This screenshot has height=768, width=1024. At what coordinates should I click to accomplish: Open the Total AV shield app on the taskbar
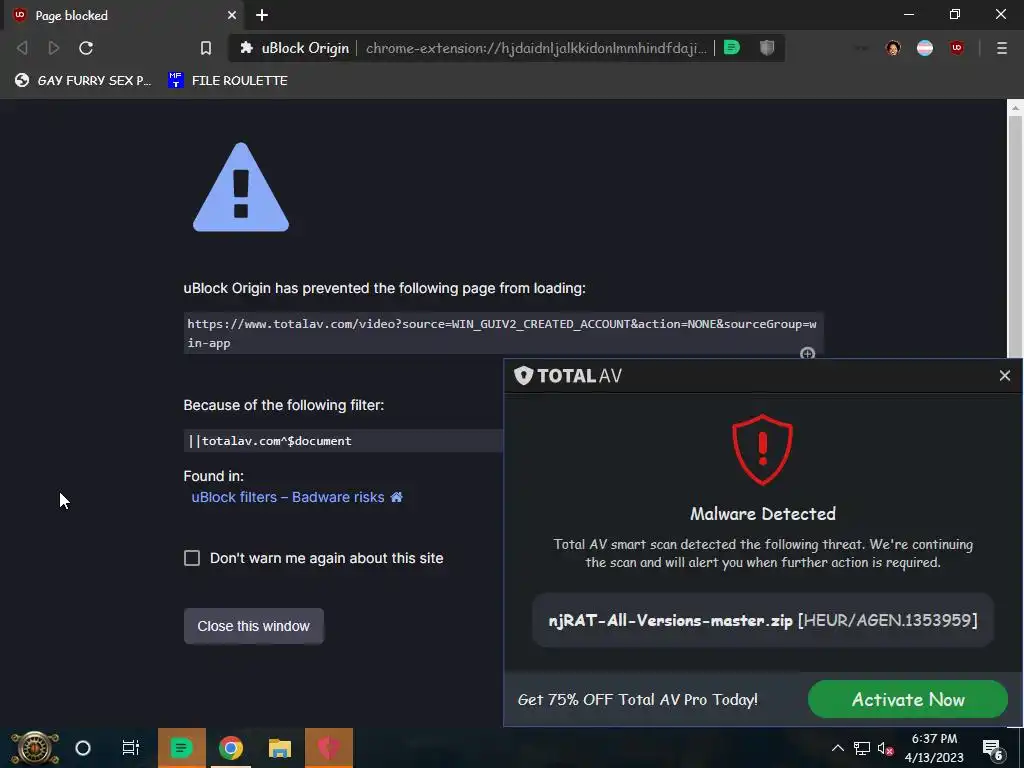(329, 748)
